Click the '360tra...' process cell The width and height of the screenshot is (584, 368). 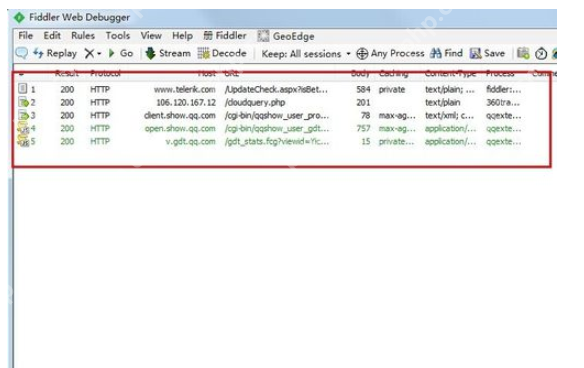point(503,102)
